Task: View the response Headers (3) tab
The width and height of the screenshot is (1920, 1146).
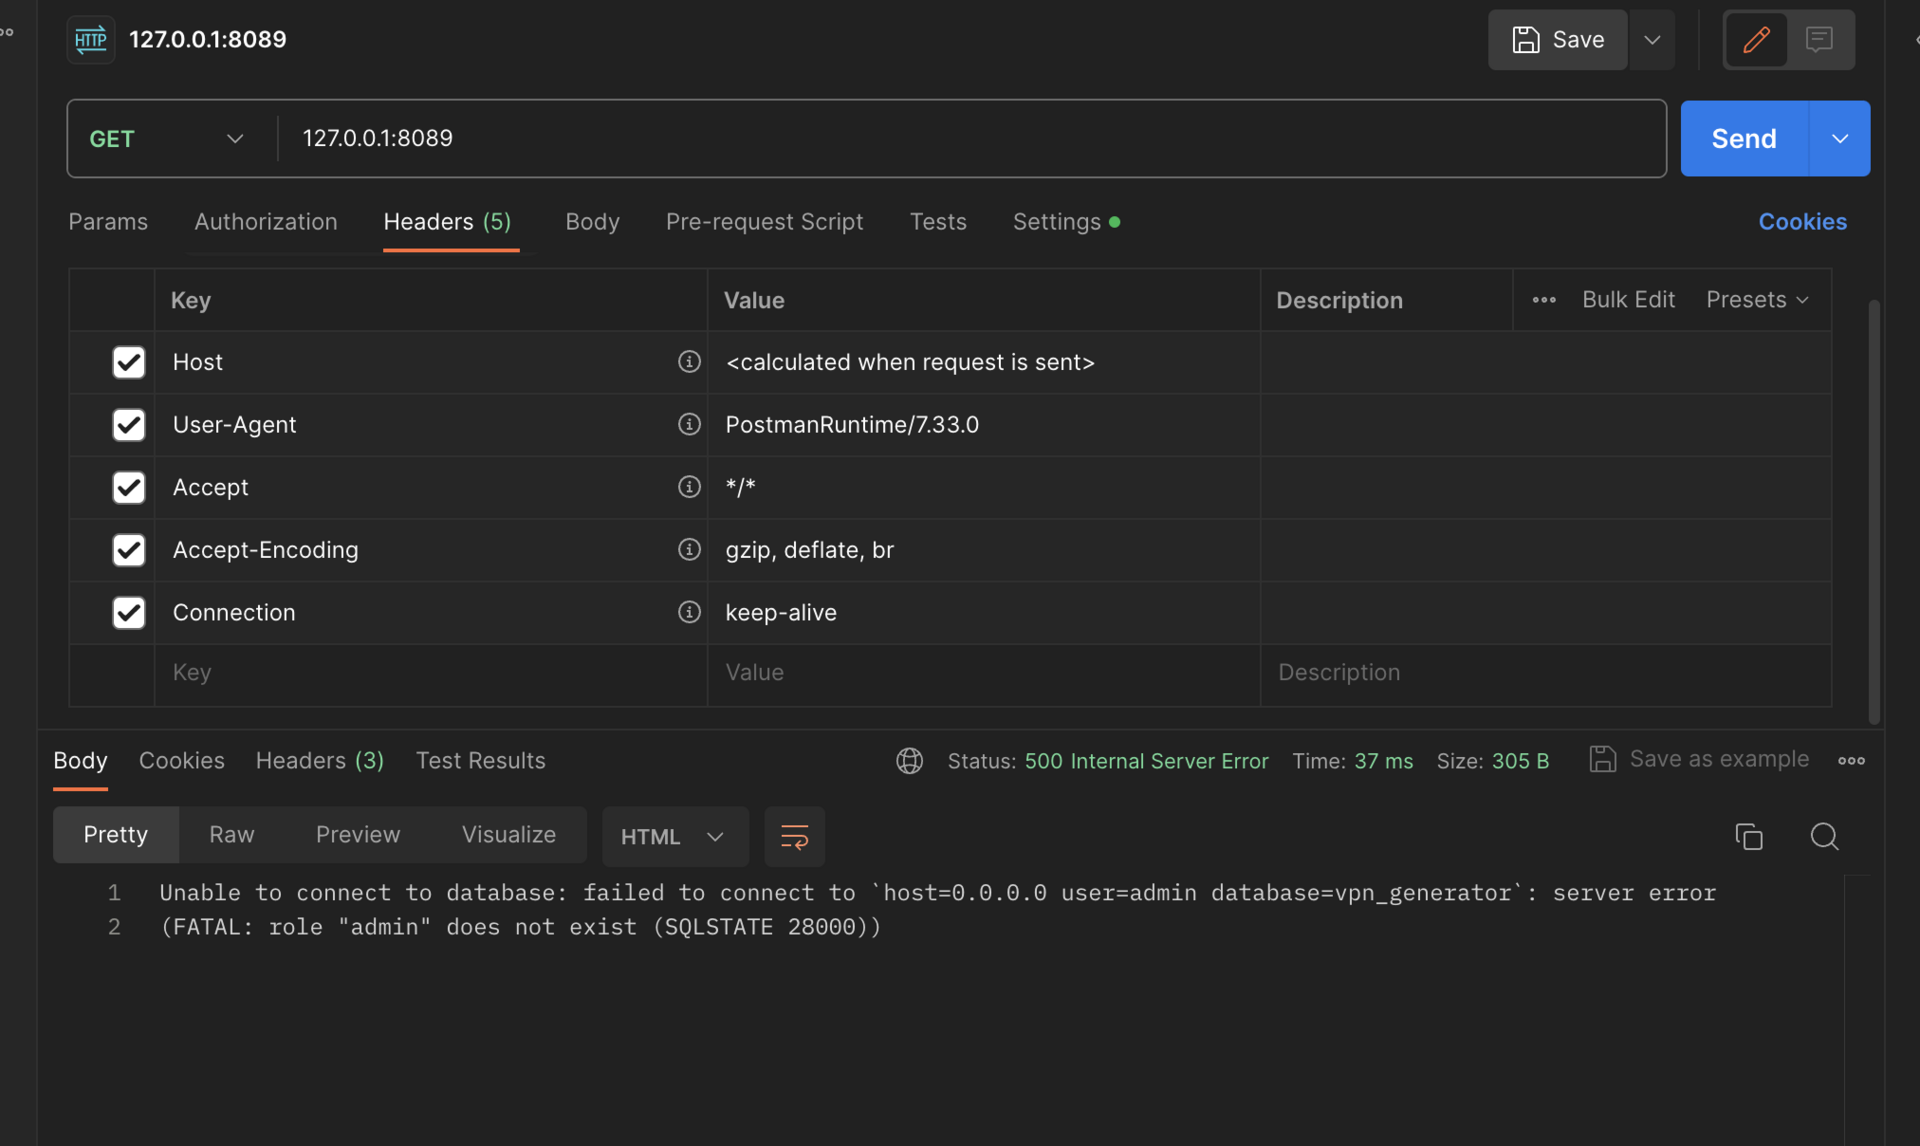Action: point(320,761)
